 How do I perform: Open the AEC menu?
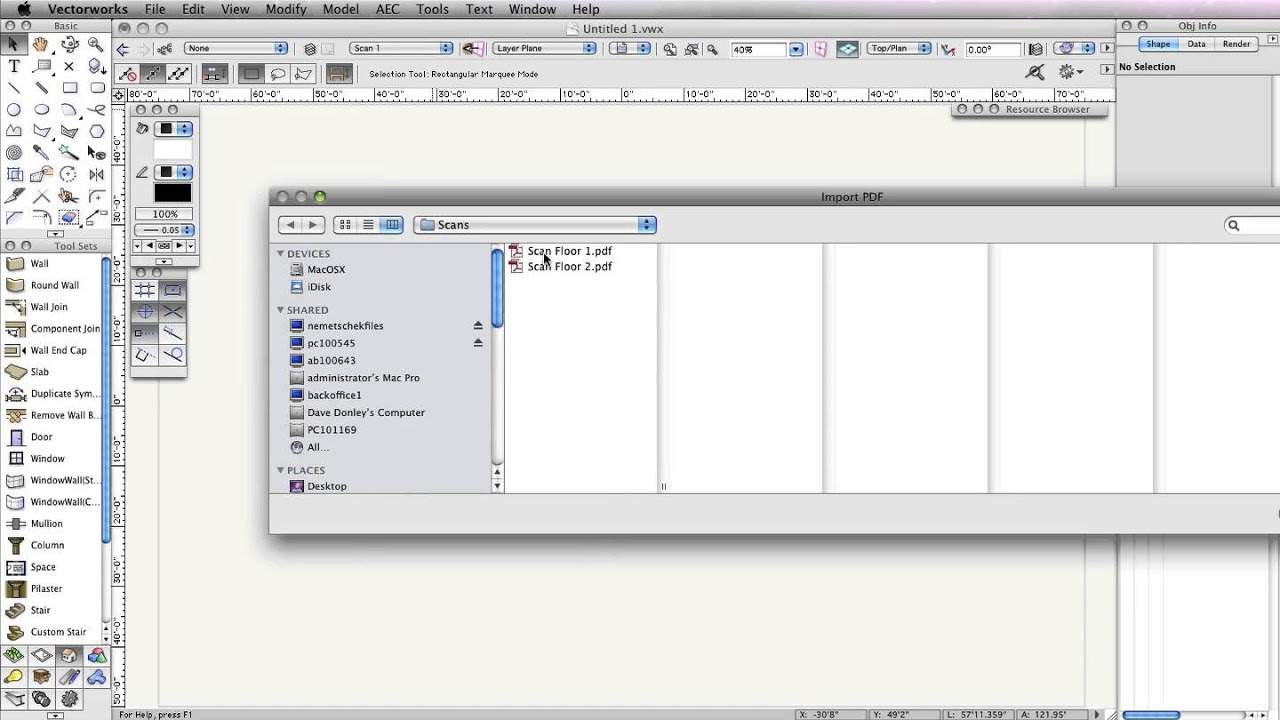387,9
